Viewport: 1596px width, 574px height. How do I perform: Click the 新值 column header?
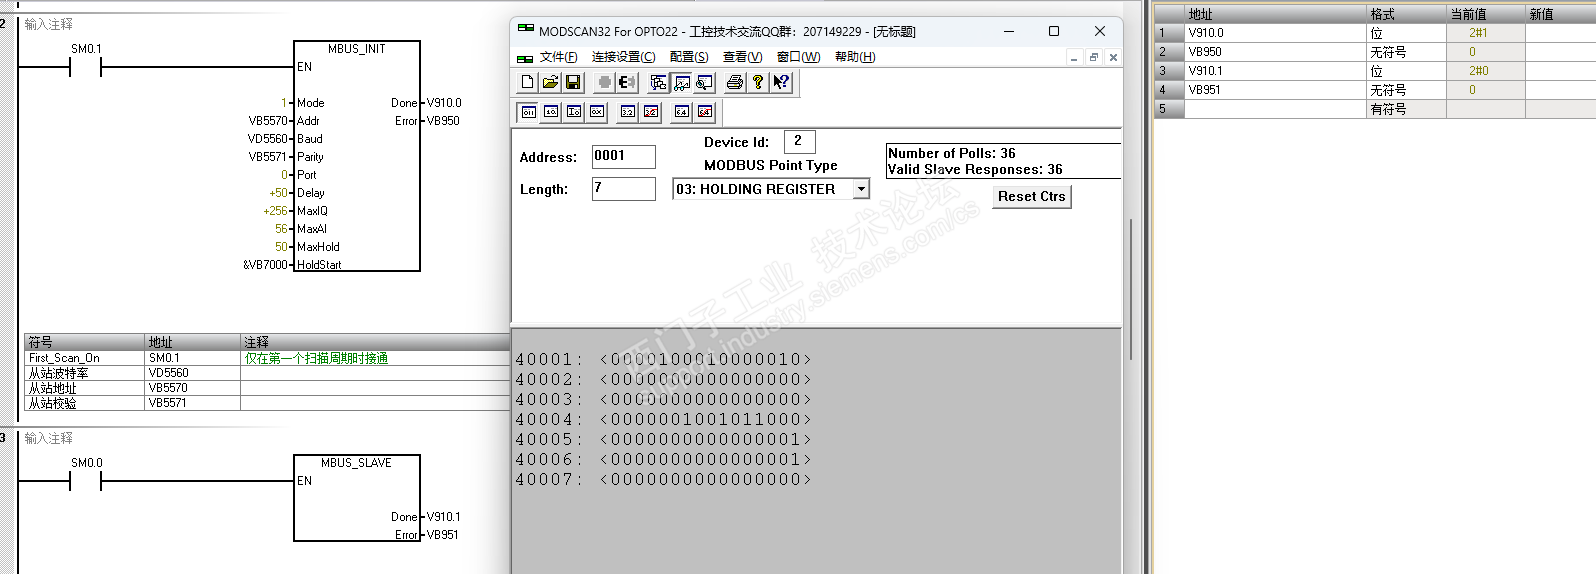[x=1560, y=14]
